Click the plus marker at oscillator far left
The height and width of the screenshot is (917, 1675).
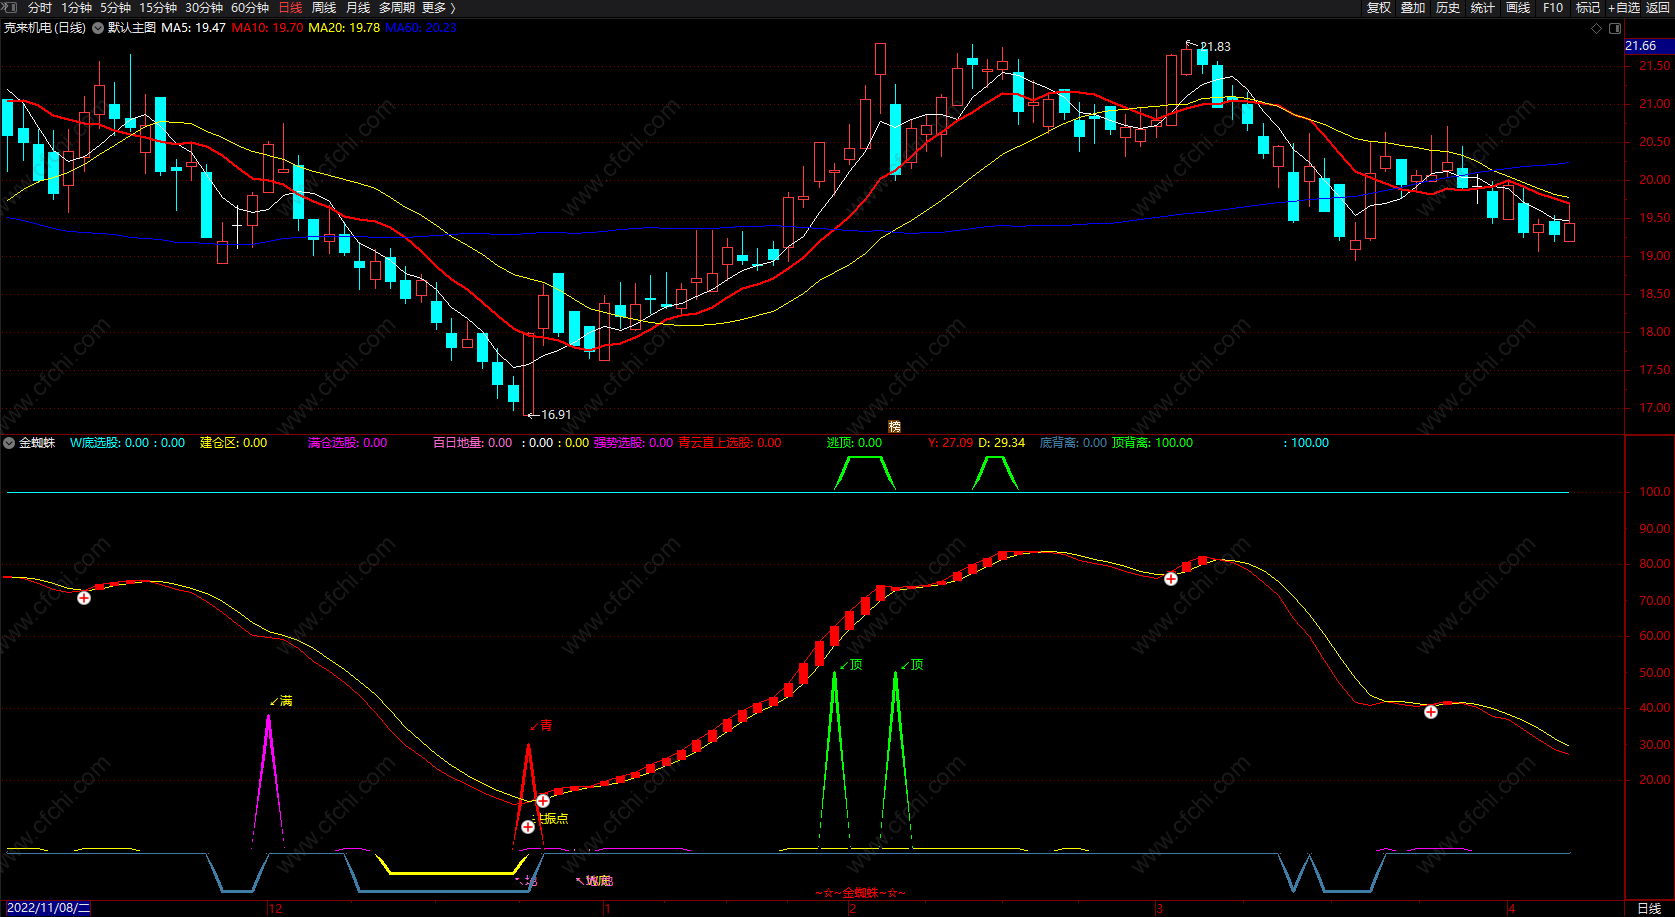[x=84, y=598]
